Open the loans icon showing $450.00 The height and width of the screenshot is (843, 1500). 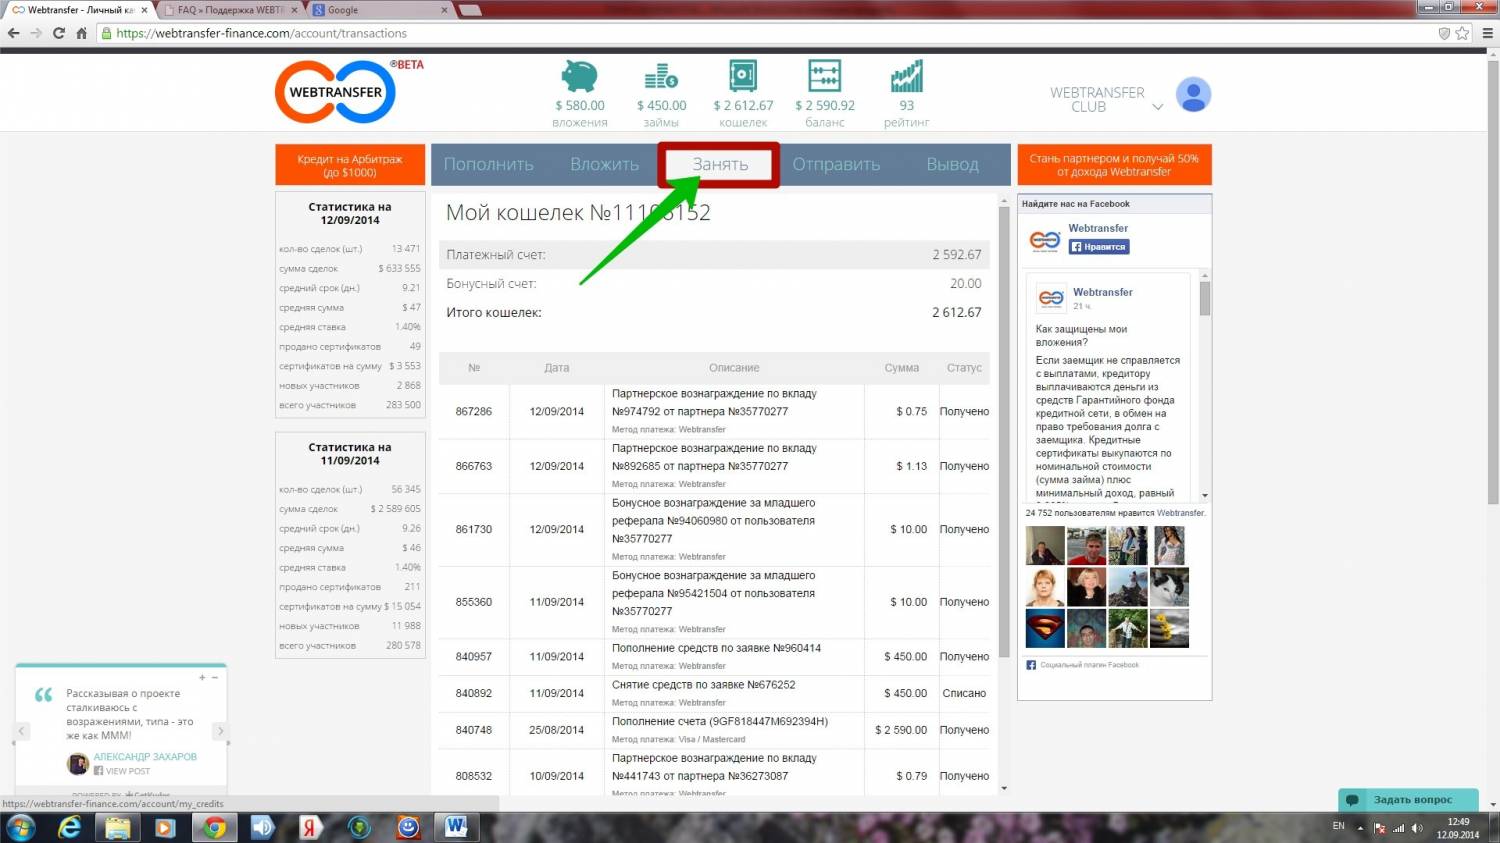click(661, 76)
